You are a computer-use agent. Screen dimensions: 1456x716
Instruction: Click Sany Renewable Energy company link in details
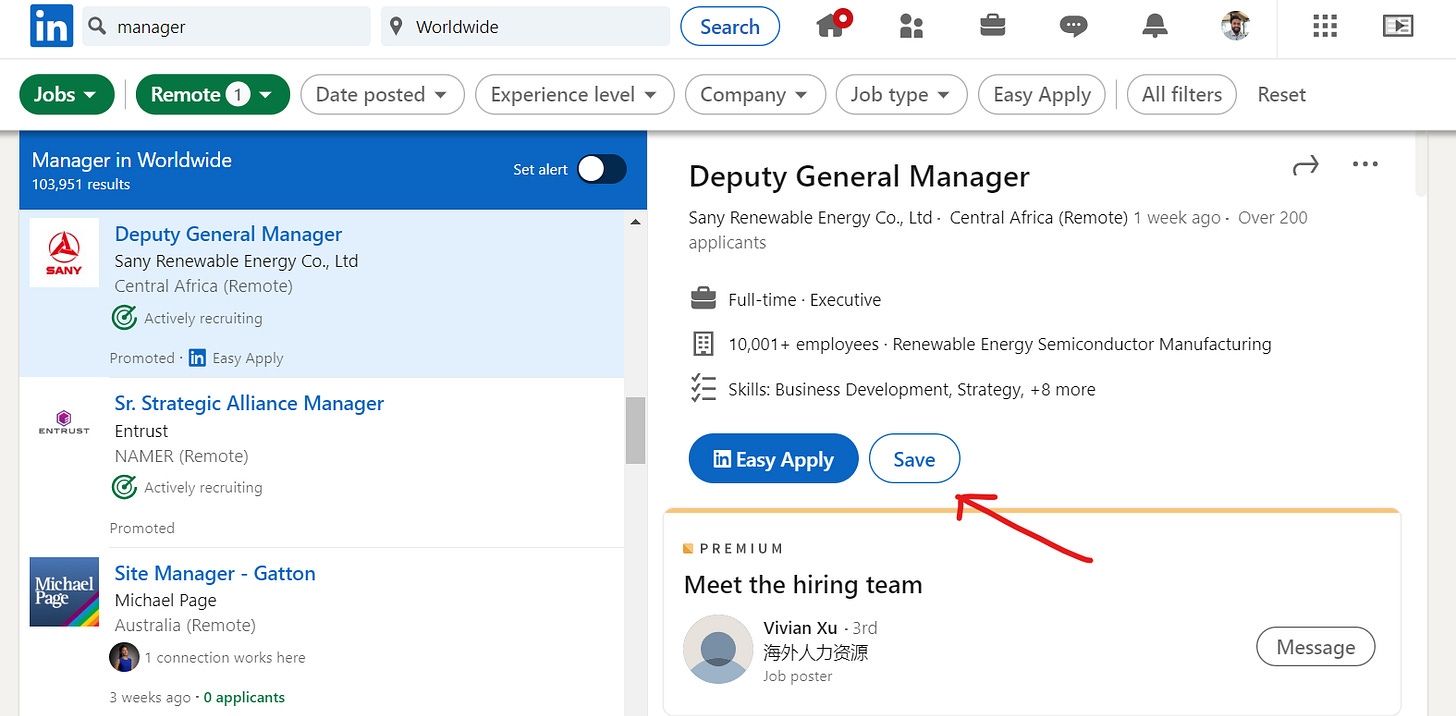tap(810, 217)
